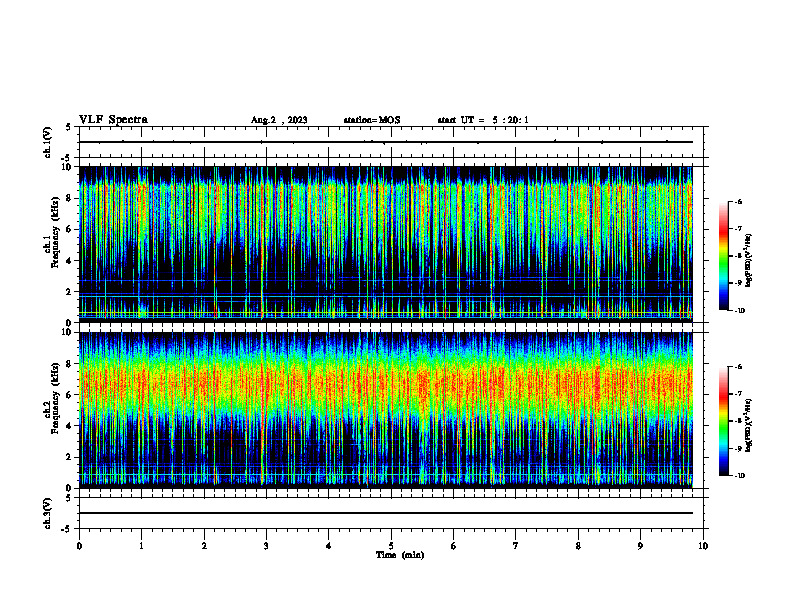Click the ch.3 waveform trace panel

[x=391, y=513]
